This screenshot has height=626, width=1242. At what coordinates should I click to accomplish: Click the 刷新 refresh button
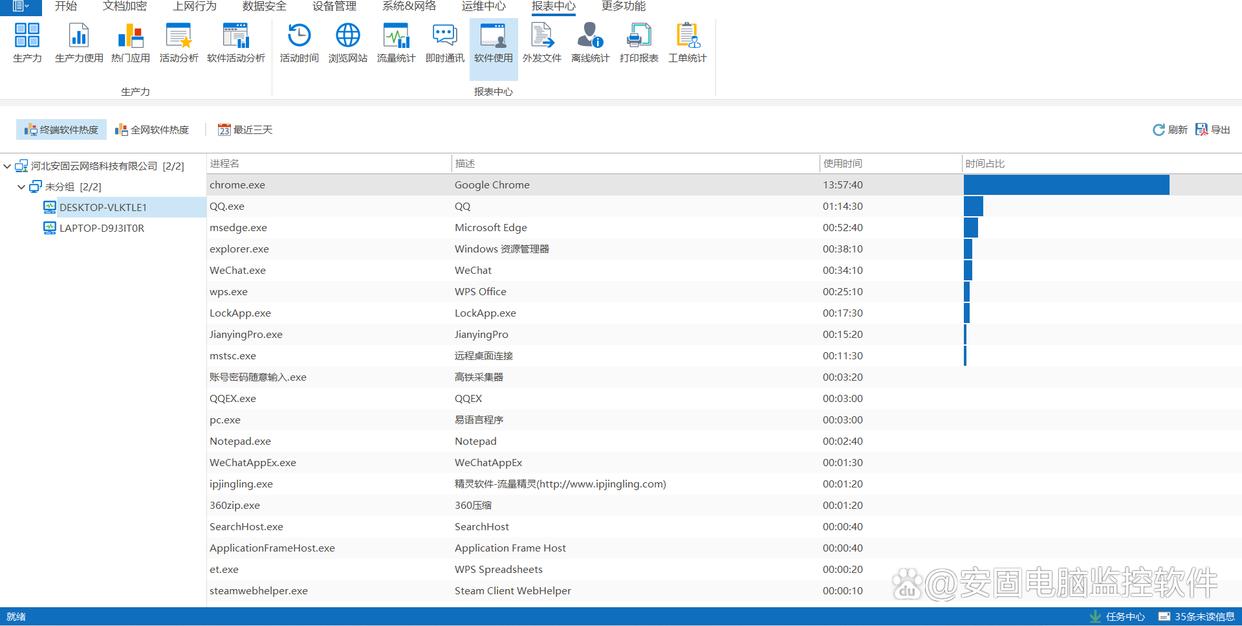pyautogui.click(x=1170, y=130)
